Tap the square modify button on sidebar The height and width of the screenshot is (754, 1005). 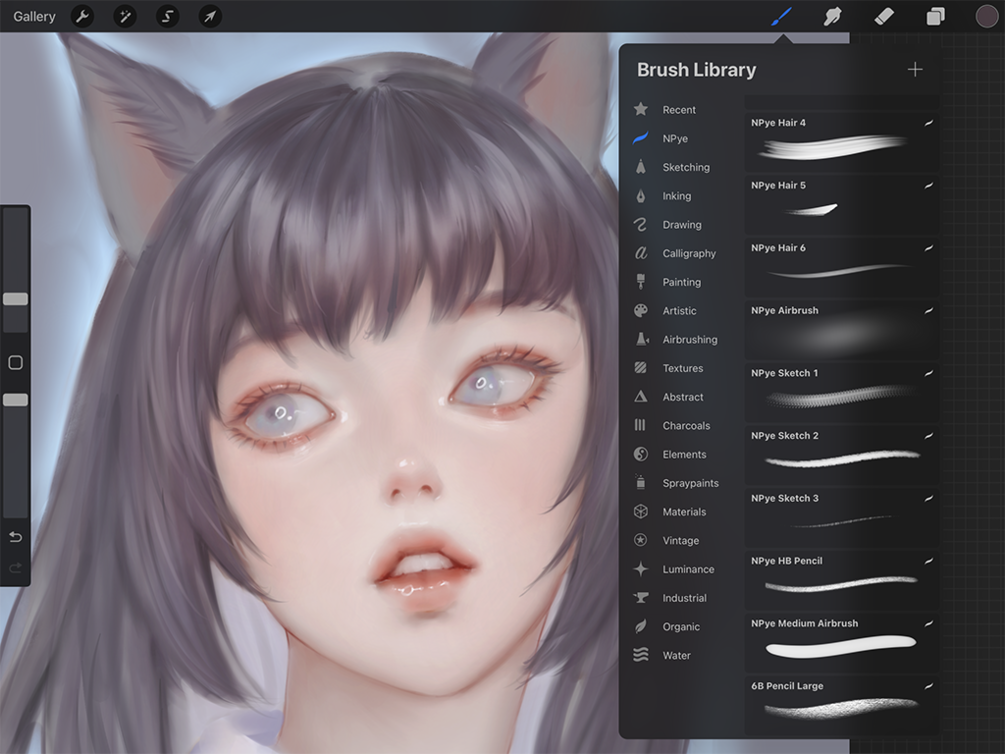tap(15, 362)
